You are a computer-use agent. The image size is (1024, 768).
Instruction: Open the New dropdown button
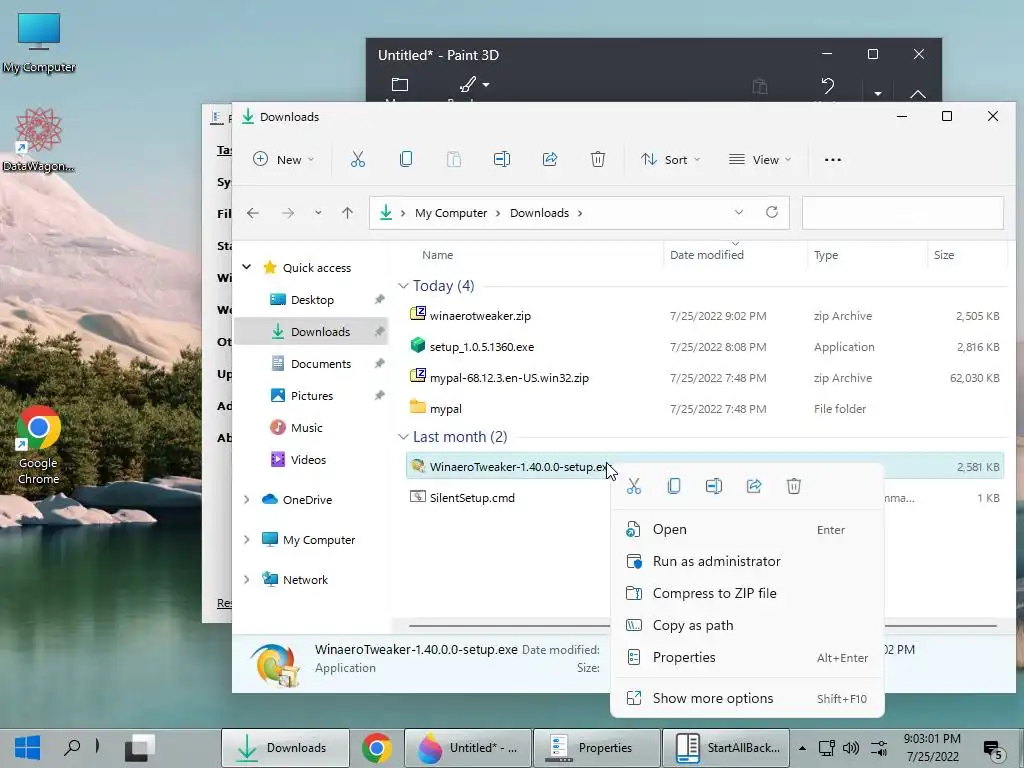click(283, 159)
